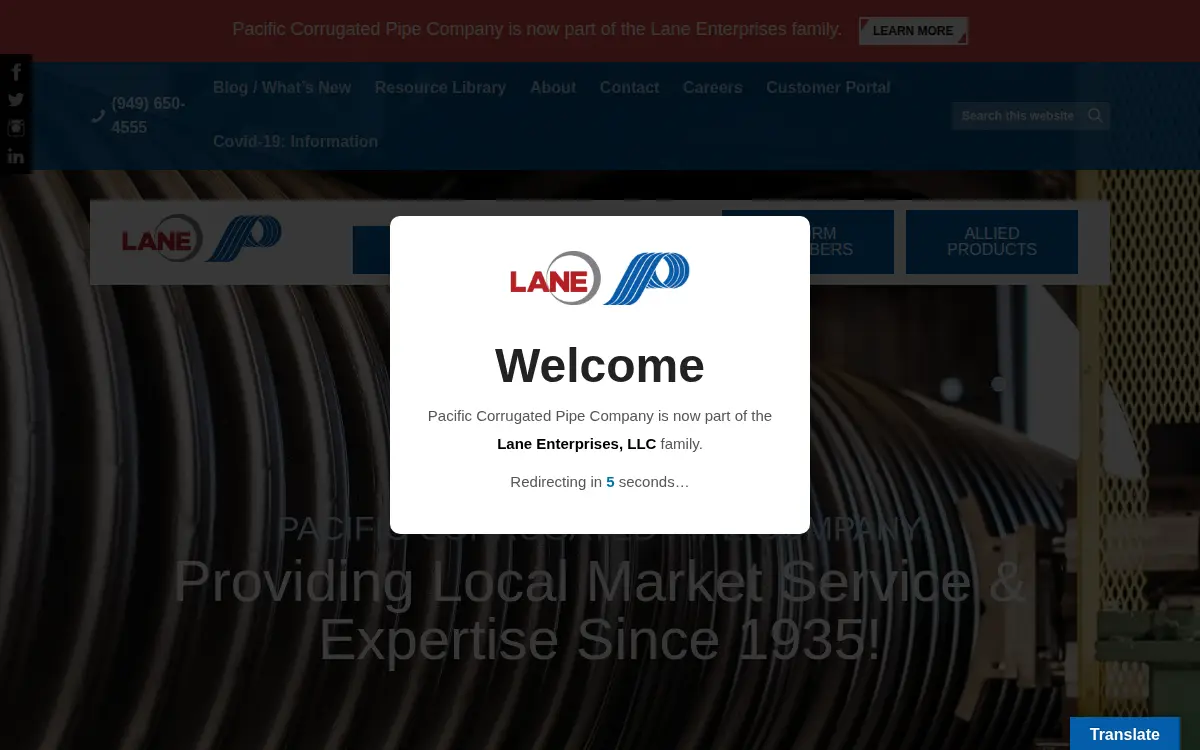Click the Allied Products button
Viewport: 1200px width, 750px height.
(992, 242)
